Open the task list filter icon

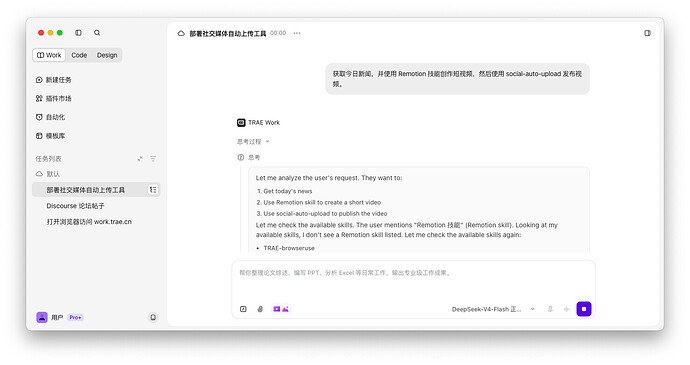pyautogui.click(x=153, y=159)
